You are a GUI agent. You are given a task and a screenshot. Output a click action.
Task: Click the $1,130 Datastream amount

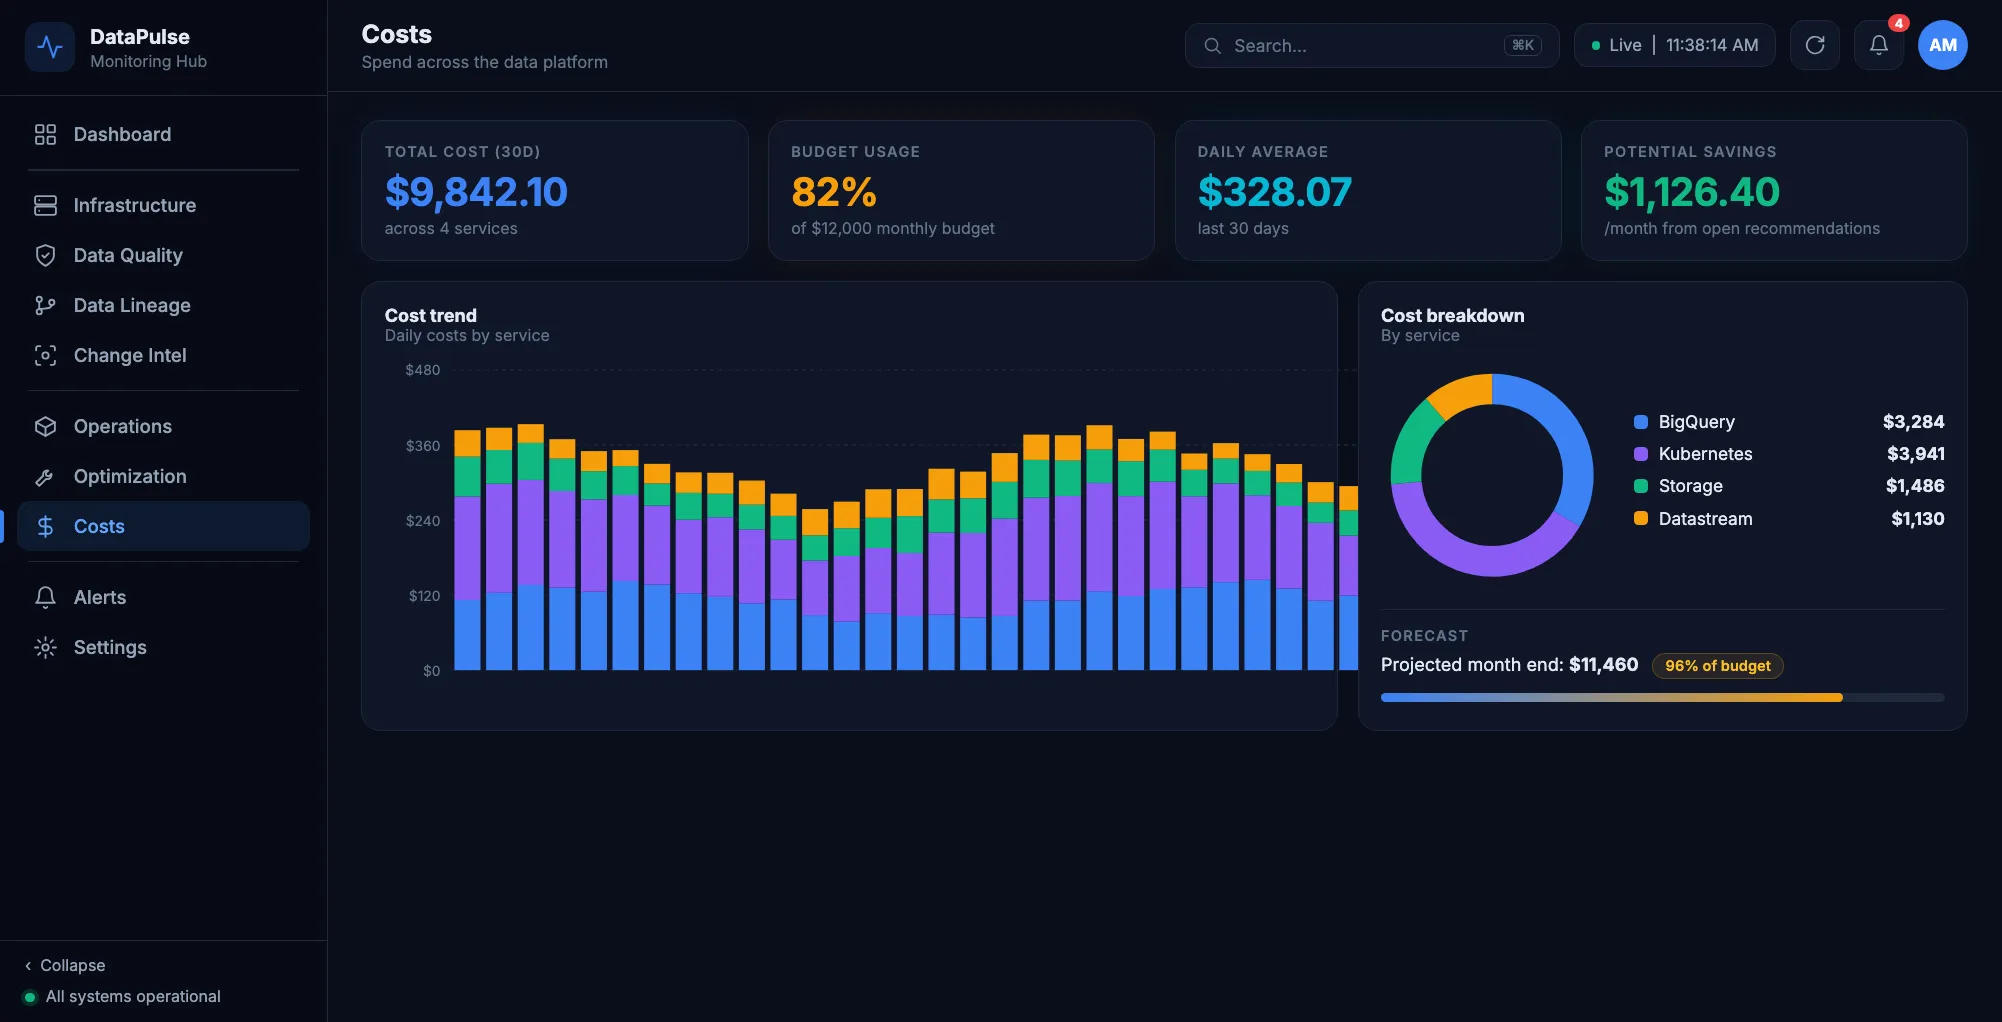[x=1917, y=519]
